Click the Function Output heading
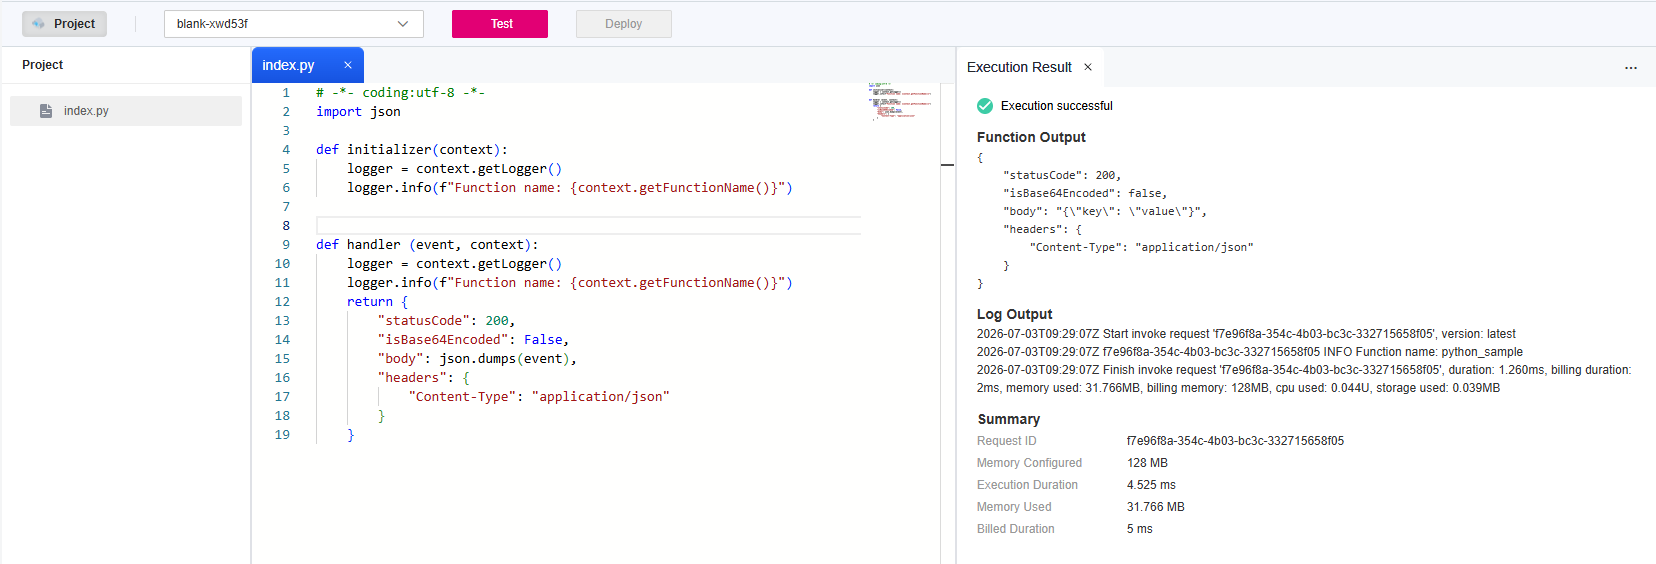The width and height of the screenshot is (1656, 564). [1031, 138]
